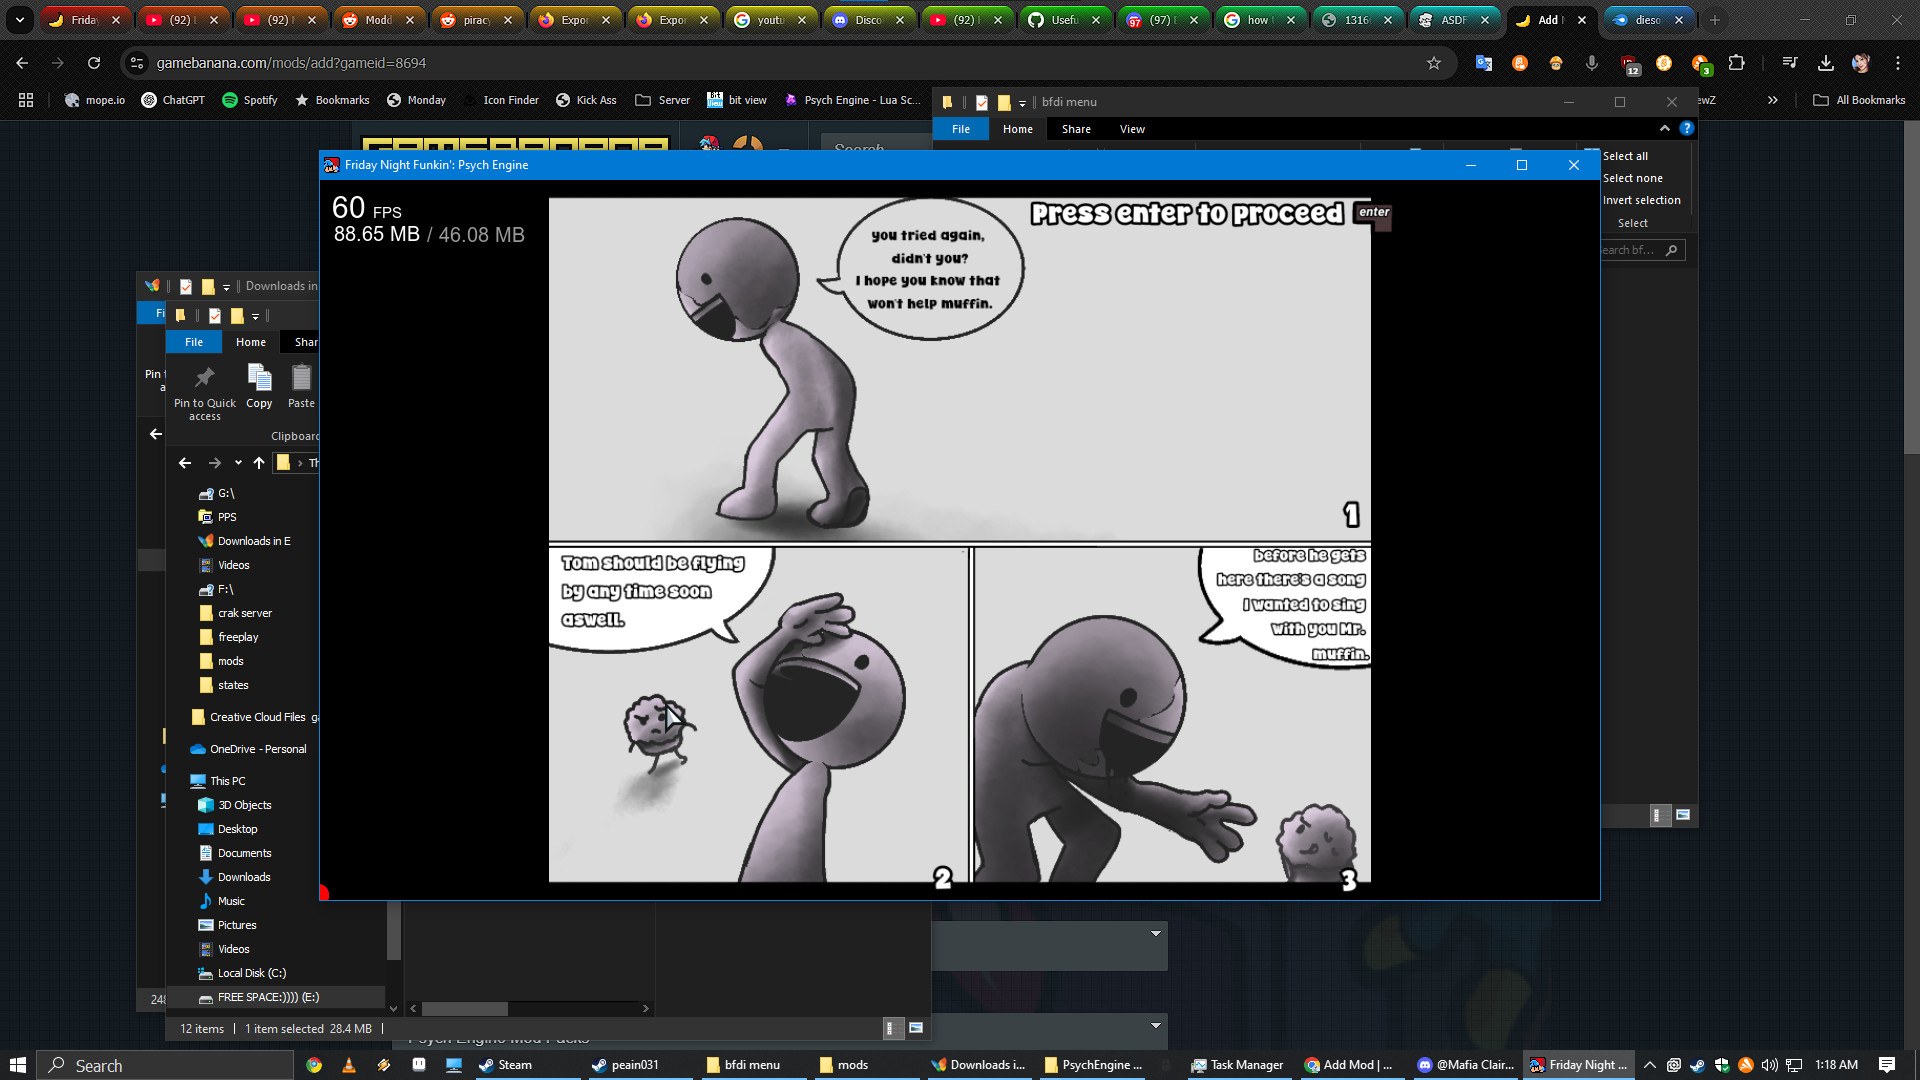
Task: Bookmark this page with the star icon
Action: coord(1434,63)
